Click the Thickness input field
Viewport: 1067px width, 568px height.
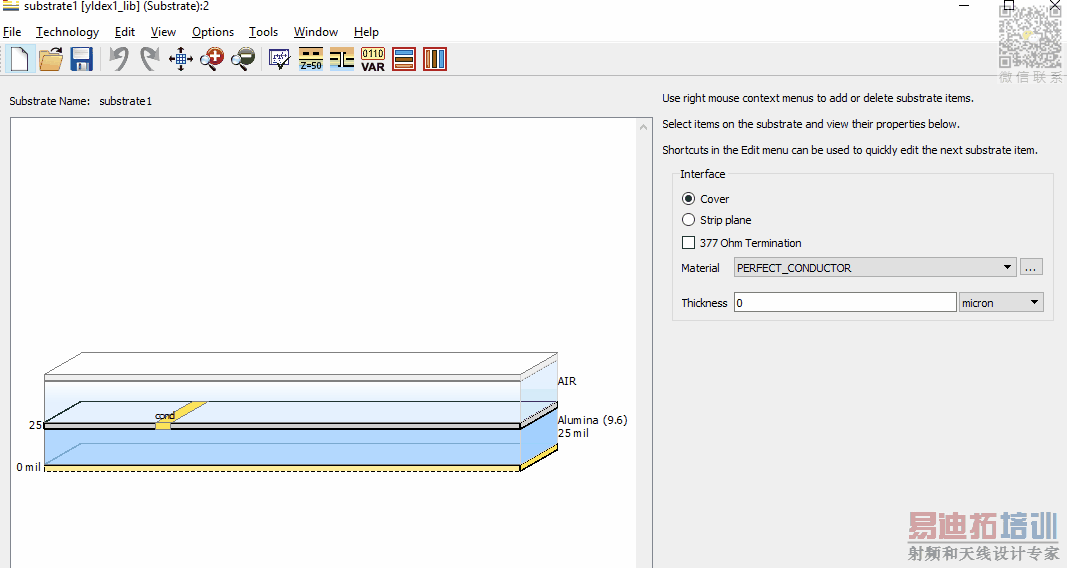click(x=845, y=303)
